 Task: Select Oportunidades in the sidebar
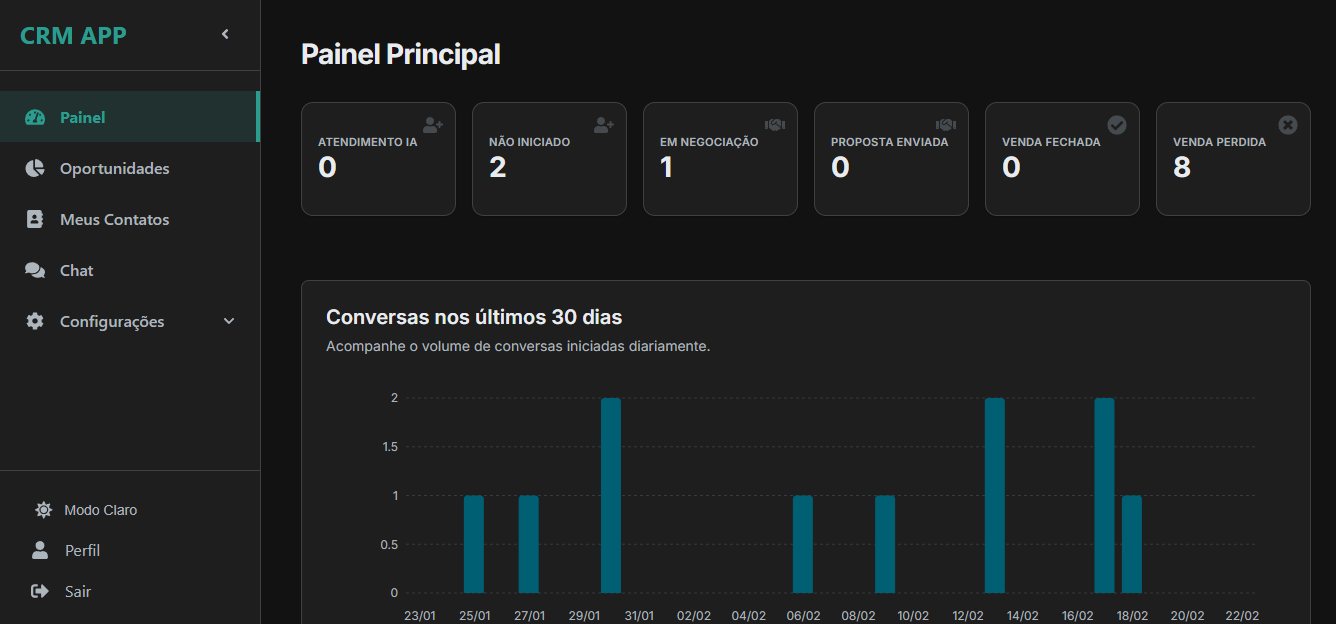[x=113, y=168]
